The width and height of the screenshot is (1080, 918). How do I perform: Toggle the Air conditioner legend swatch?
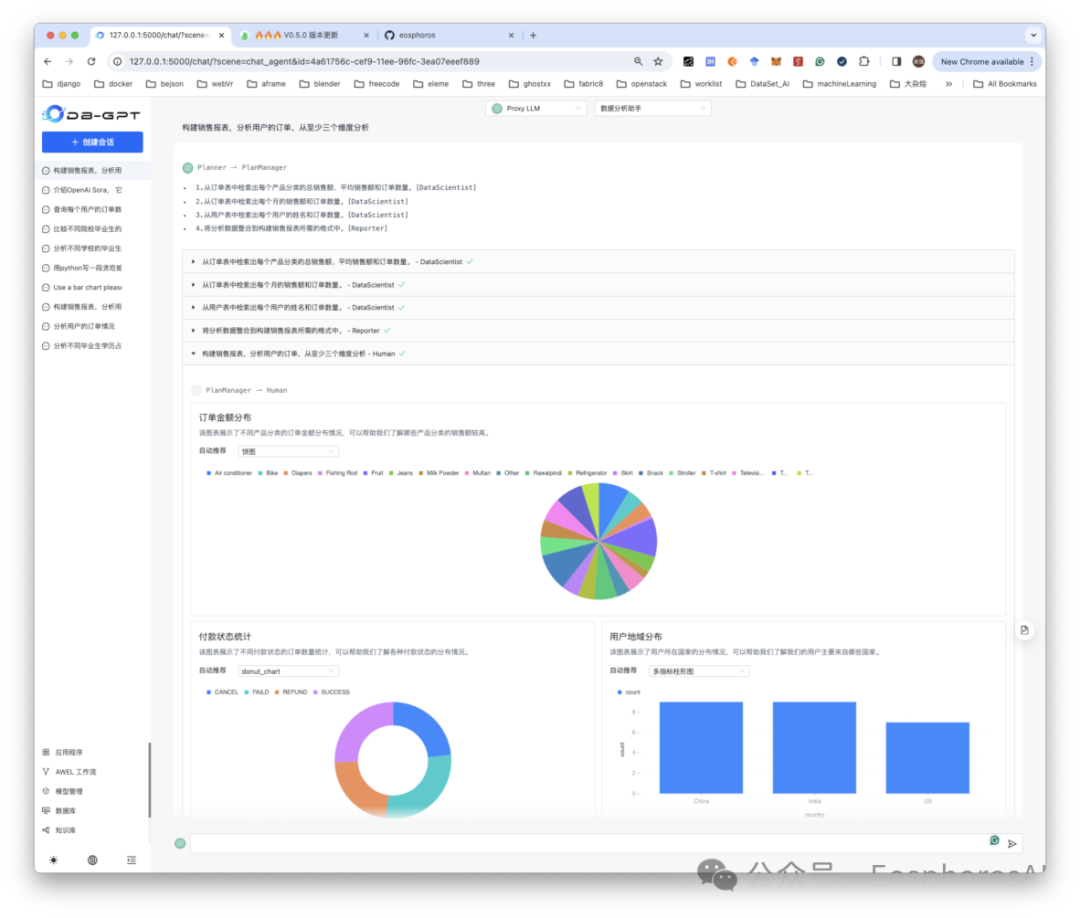click(x=209, y=473)
